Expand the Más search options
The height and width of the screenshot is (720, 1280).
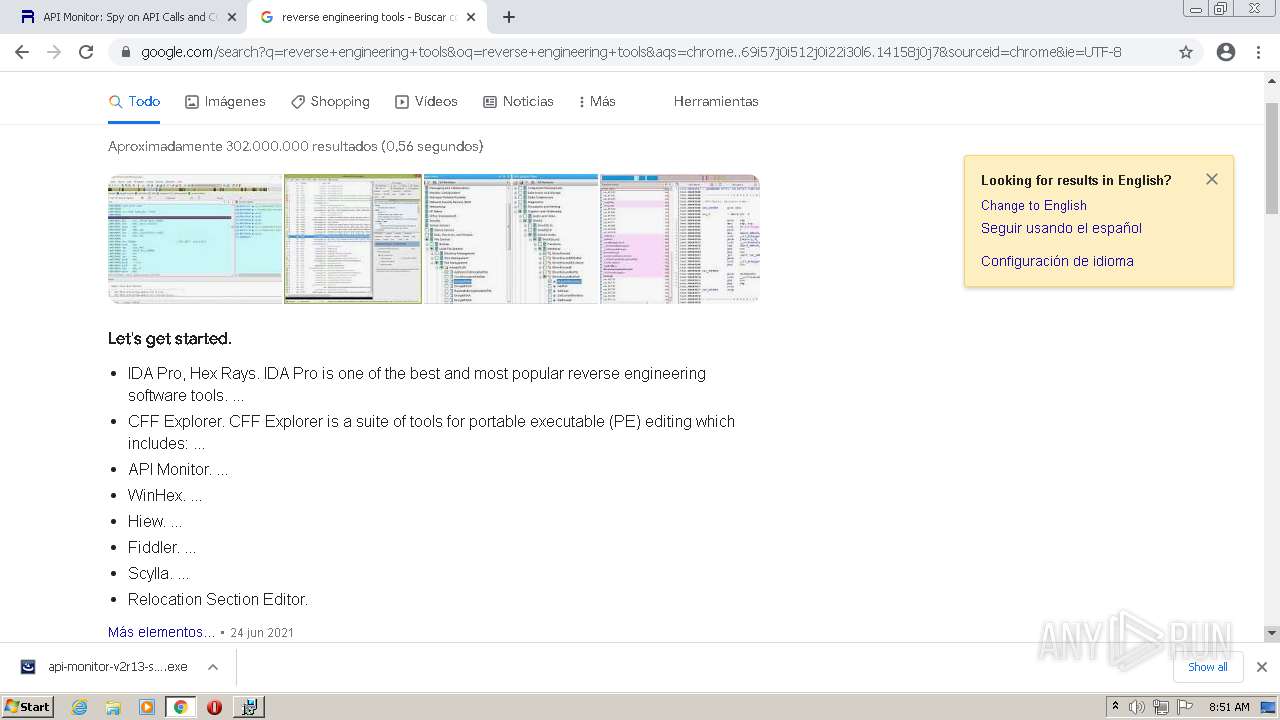[x=597, y=101]
